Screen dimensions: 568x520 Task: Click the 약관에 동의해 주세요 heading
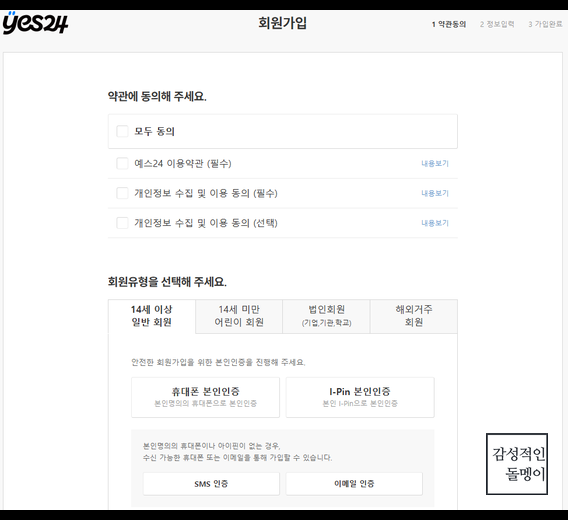(x=157, y=96)
